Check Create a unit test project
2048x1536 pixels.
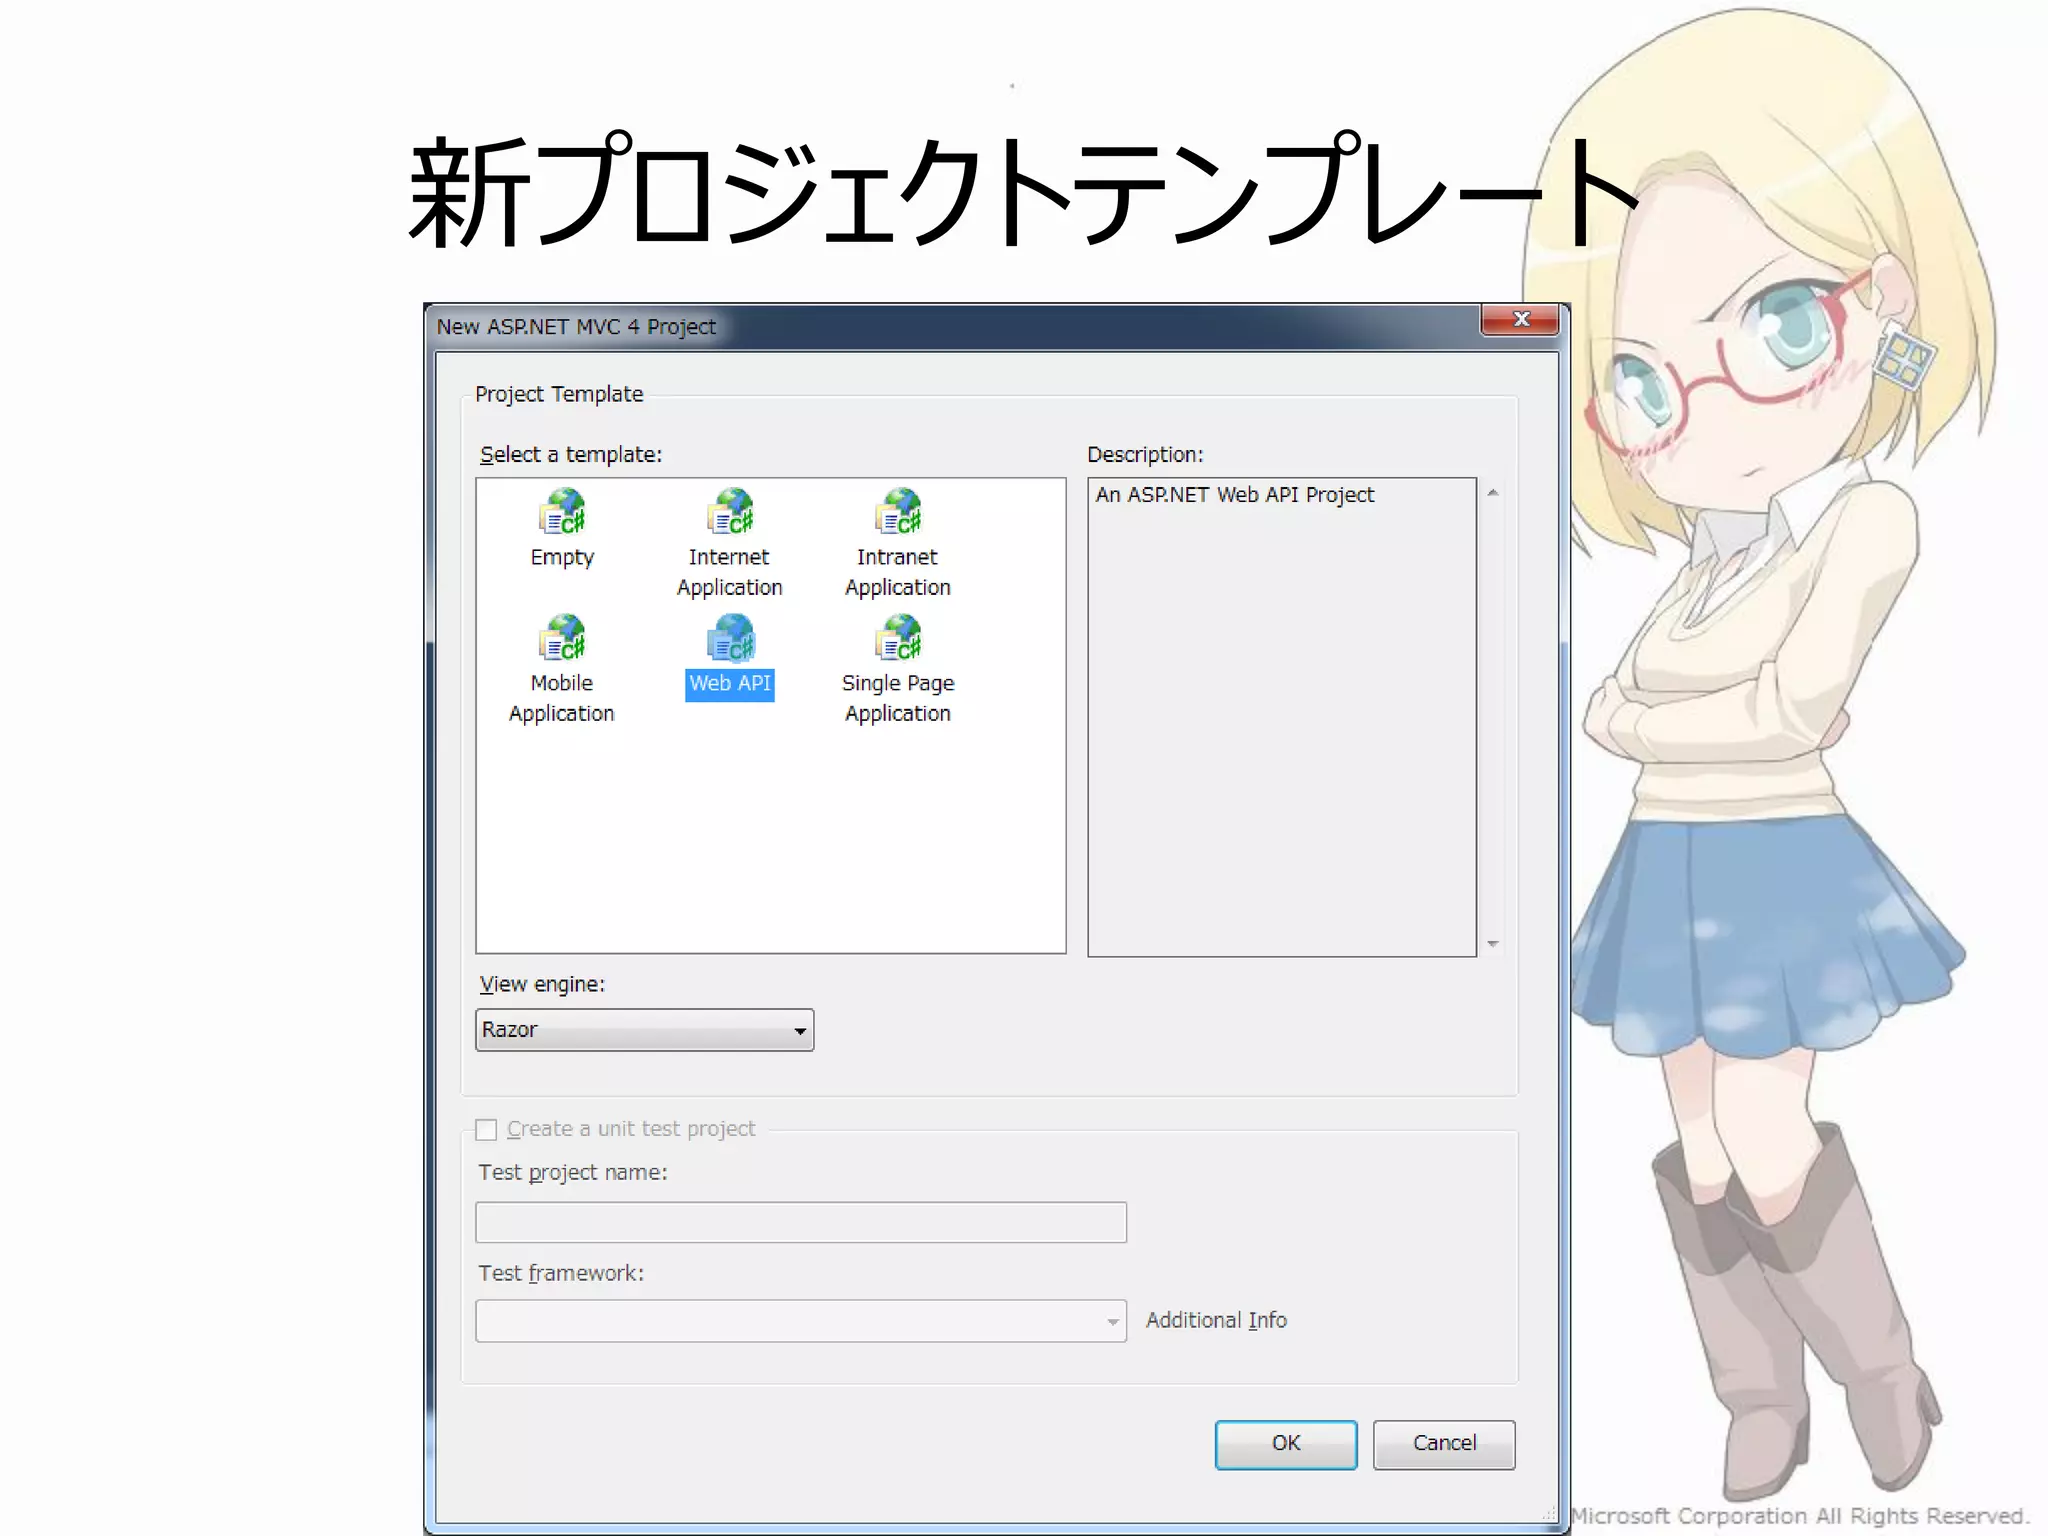click(x=486, y=1130)
